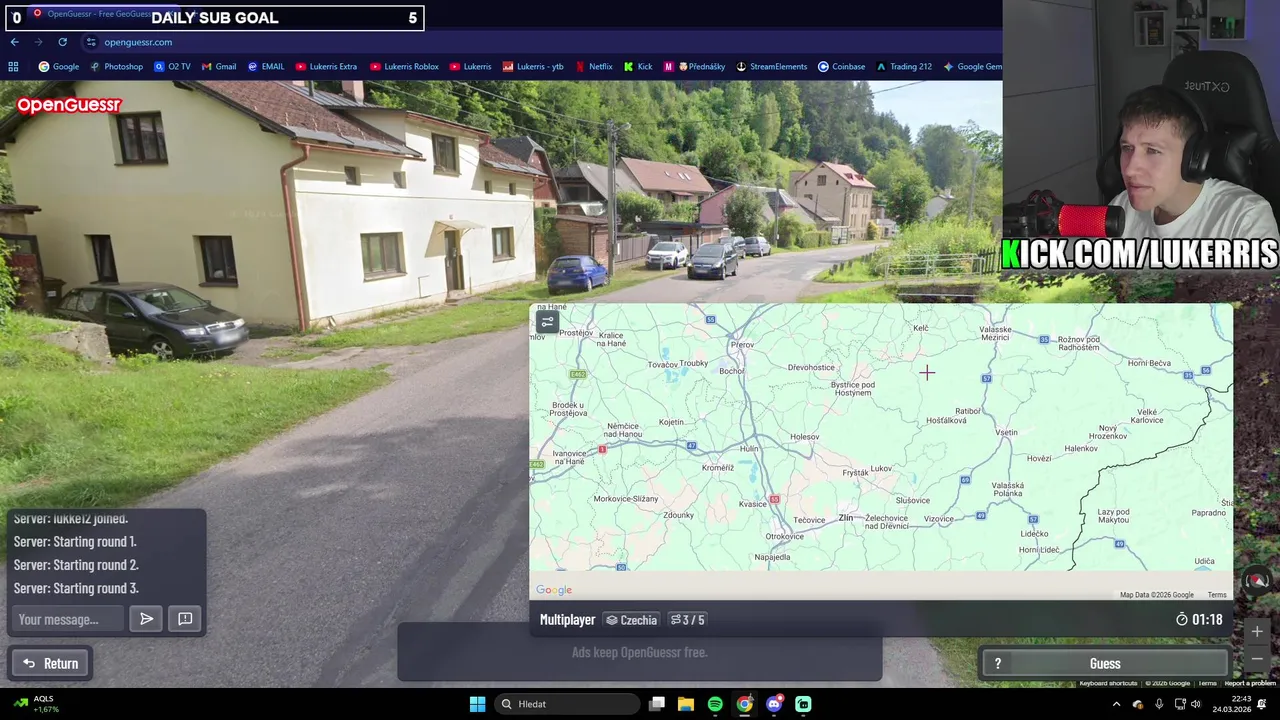Open the site information icon in address bar

[90, 42]
